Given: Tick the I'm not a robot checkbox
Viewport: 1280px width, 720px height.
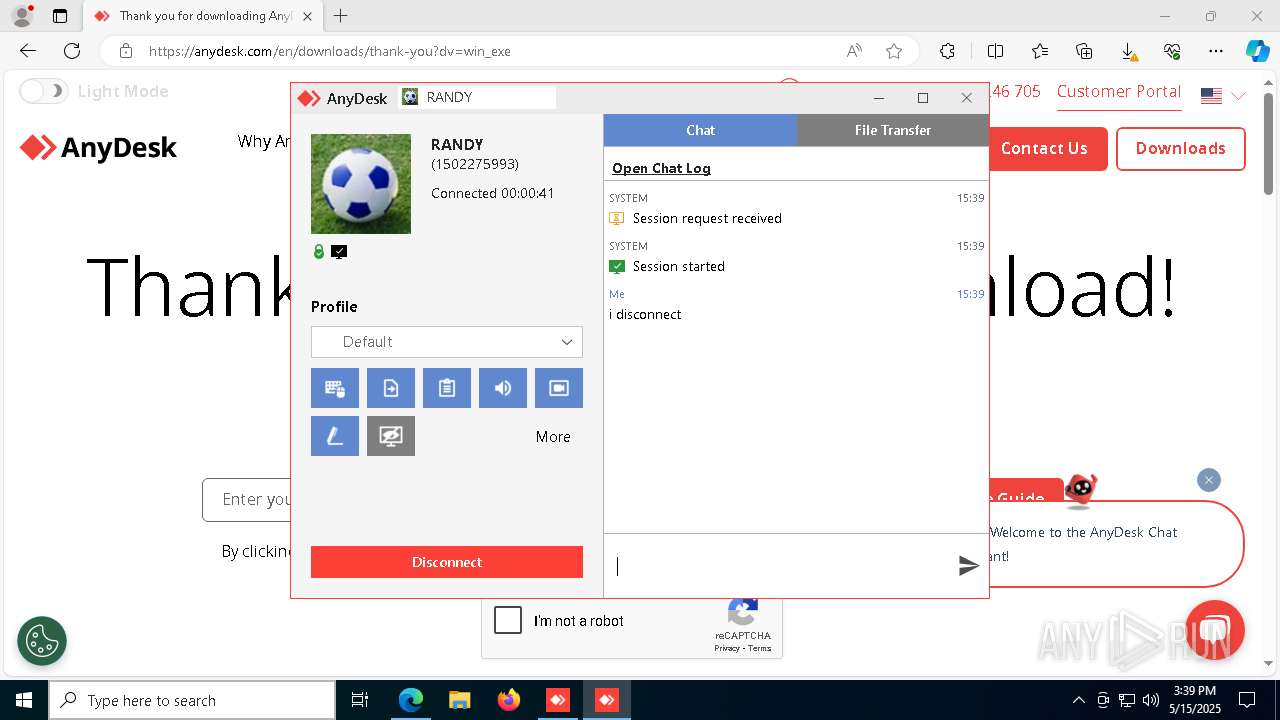Looking at the screenshot, I should coord(508,620).
